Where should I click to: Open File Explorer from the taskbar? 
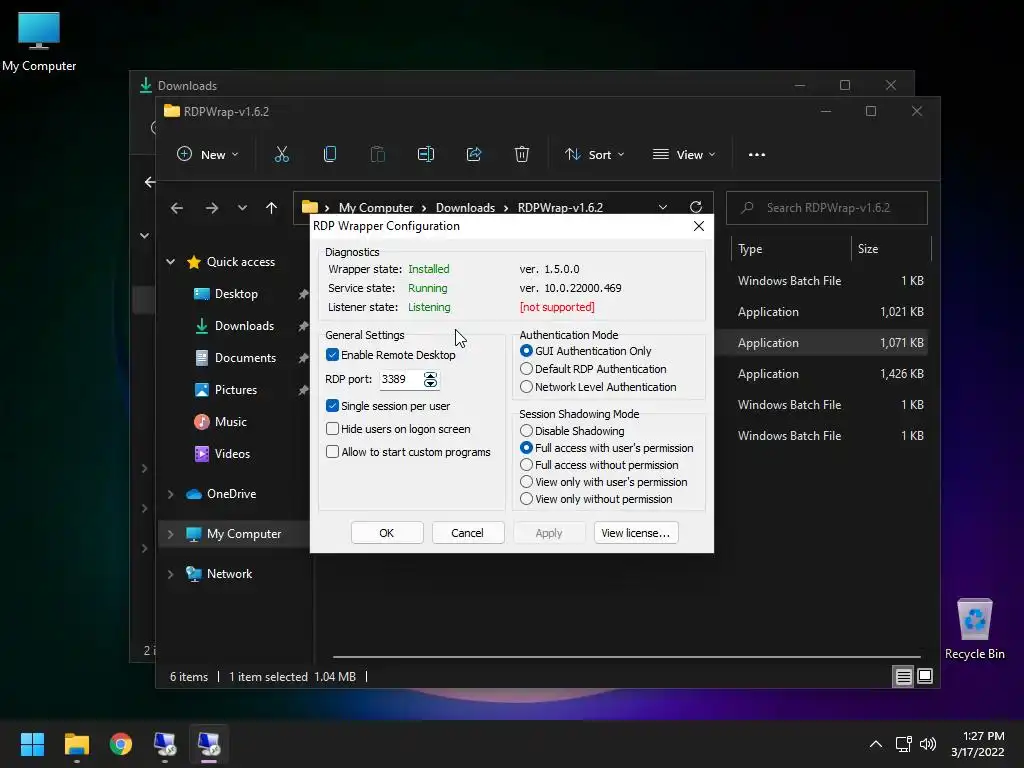[76, 744]
